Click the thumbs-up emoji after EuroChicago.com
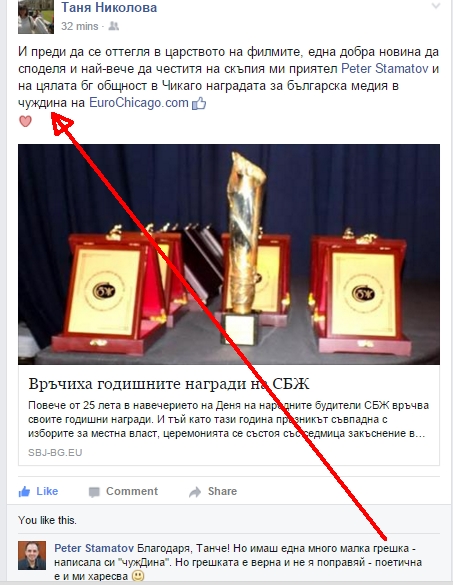Screen dimensions: 453x585 pyautogui.click(x=199, y=103)
